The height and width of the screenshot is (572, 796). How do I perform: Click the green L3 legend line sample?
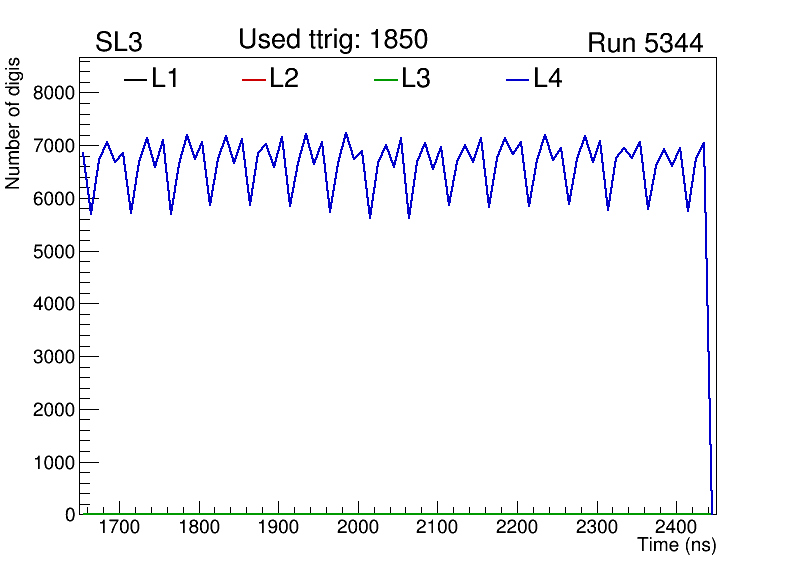pyautogui.click(x=385, y=80)
